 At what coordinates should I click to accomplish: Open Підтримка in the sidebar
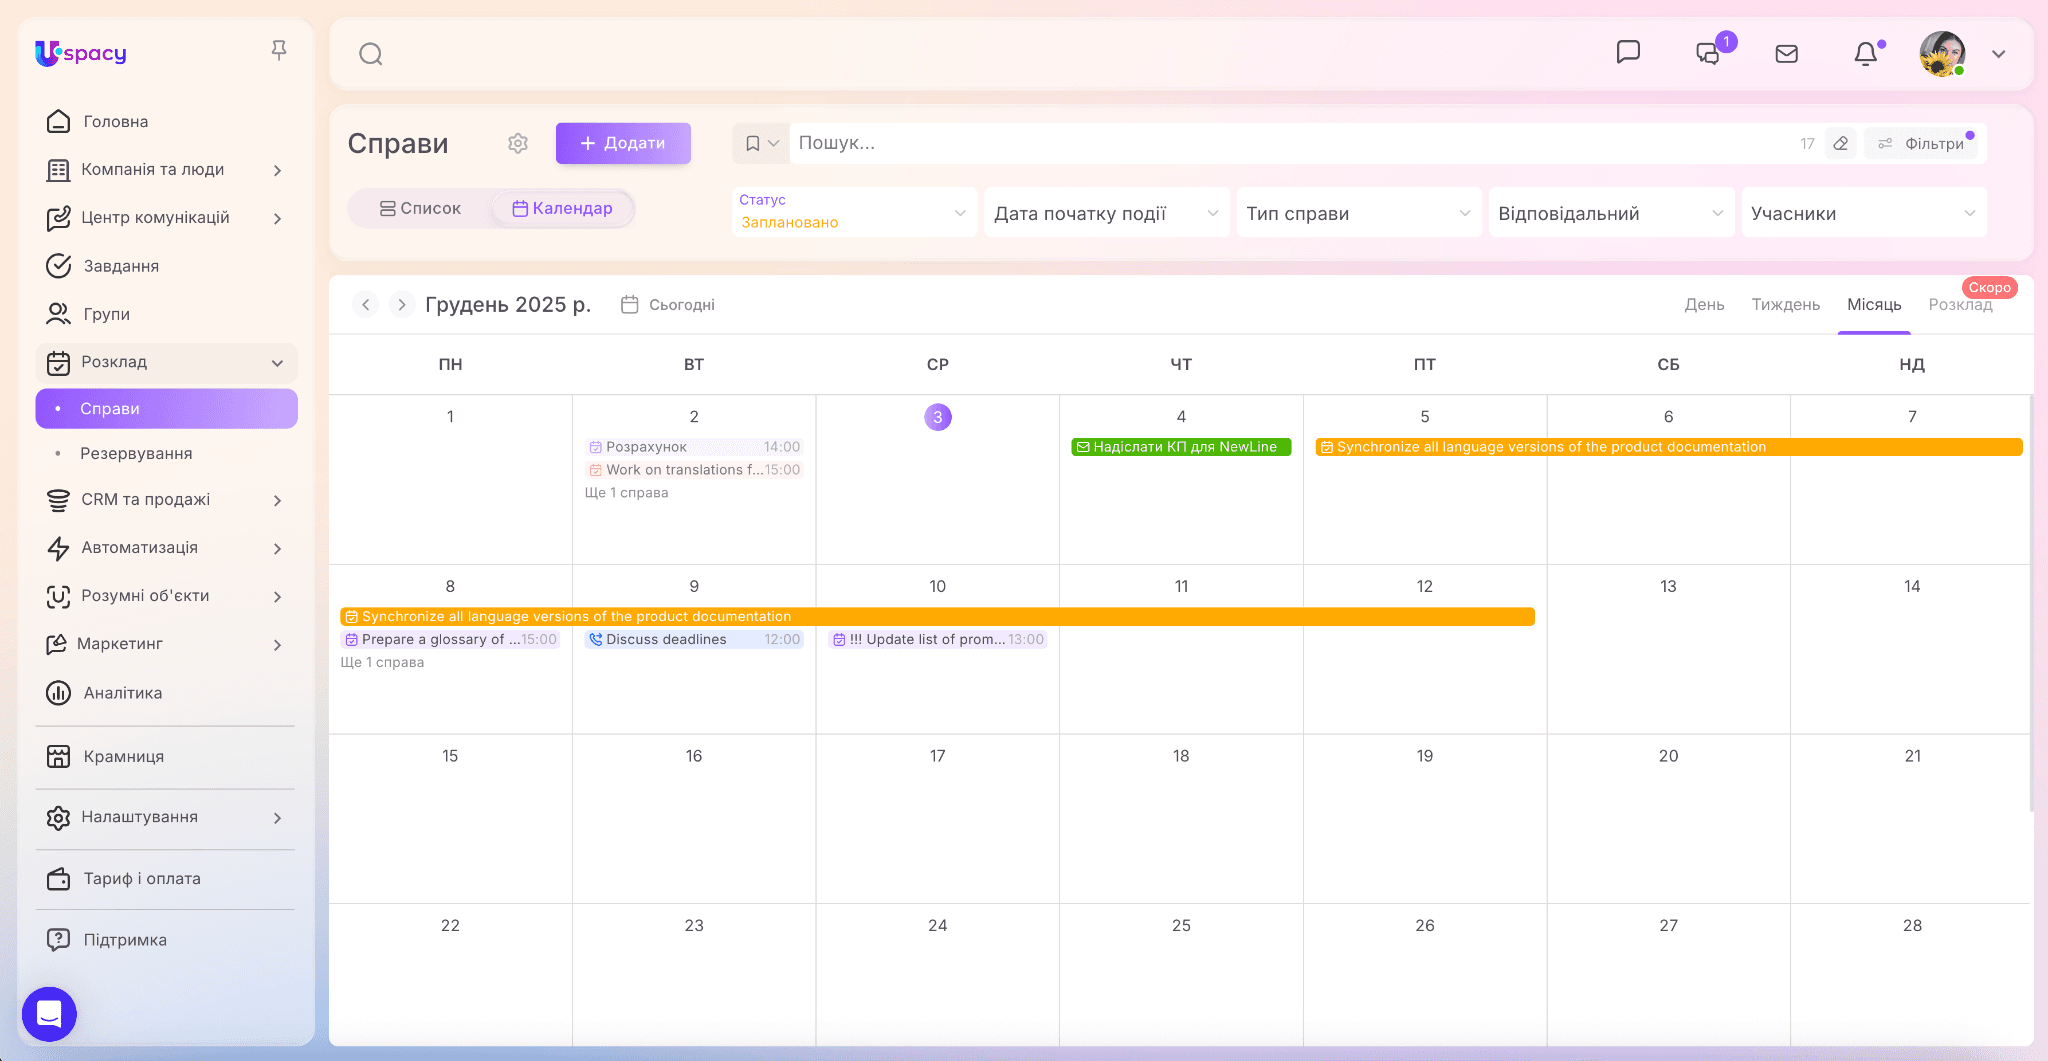point(166,940)
